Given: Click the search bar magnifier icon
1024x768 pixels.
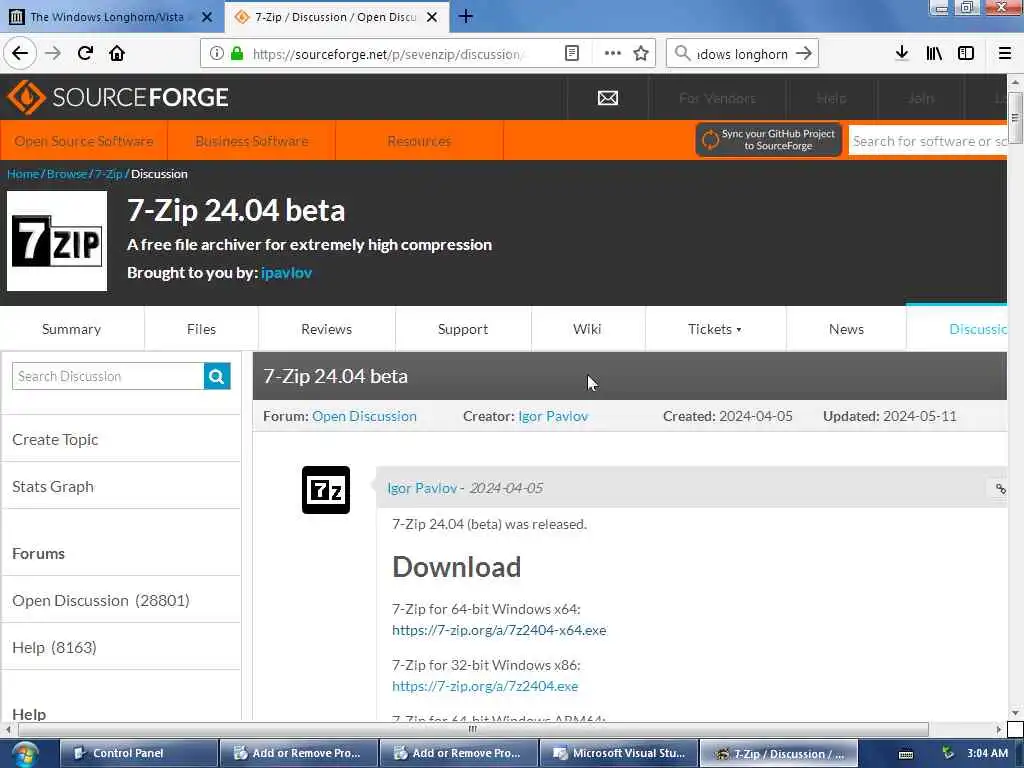Looking at the screenshot, I should pyautogui.click(x=682, y=54).
